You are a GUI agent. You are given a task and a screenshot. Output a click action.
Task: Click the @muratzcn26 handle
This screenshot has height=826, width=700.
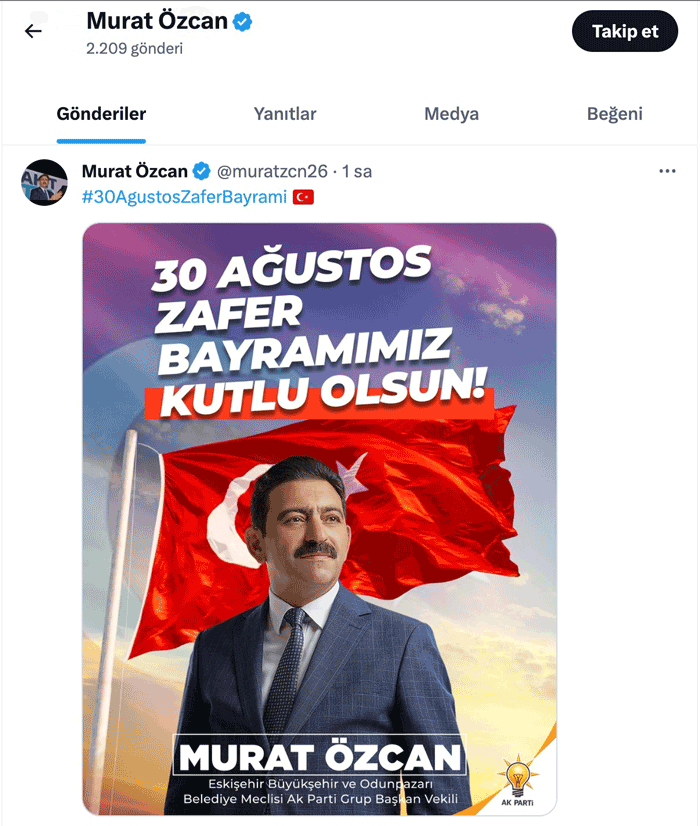(272, 171)
